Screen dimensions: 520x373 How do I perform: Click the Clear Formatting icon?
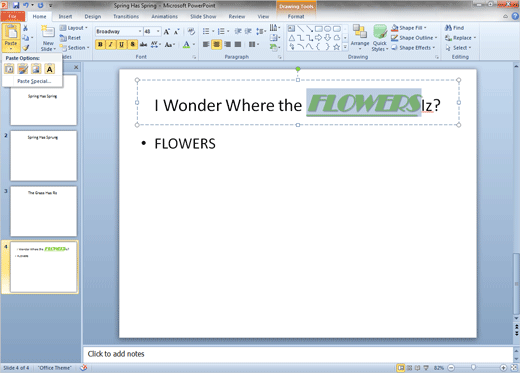point(191,31)
